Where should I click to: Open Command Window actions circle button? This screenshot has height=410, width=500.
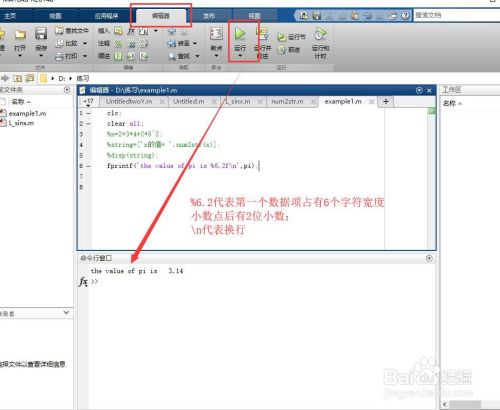429,258
